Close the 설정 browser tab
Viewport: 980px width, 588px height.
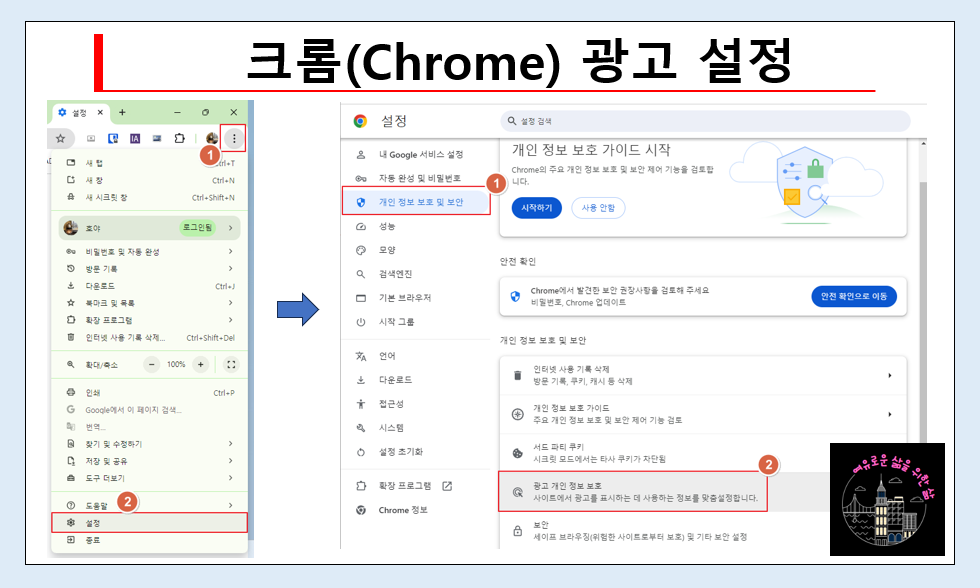[x=100, y=112]
